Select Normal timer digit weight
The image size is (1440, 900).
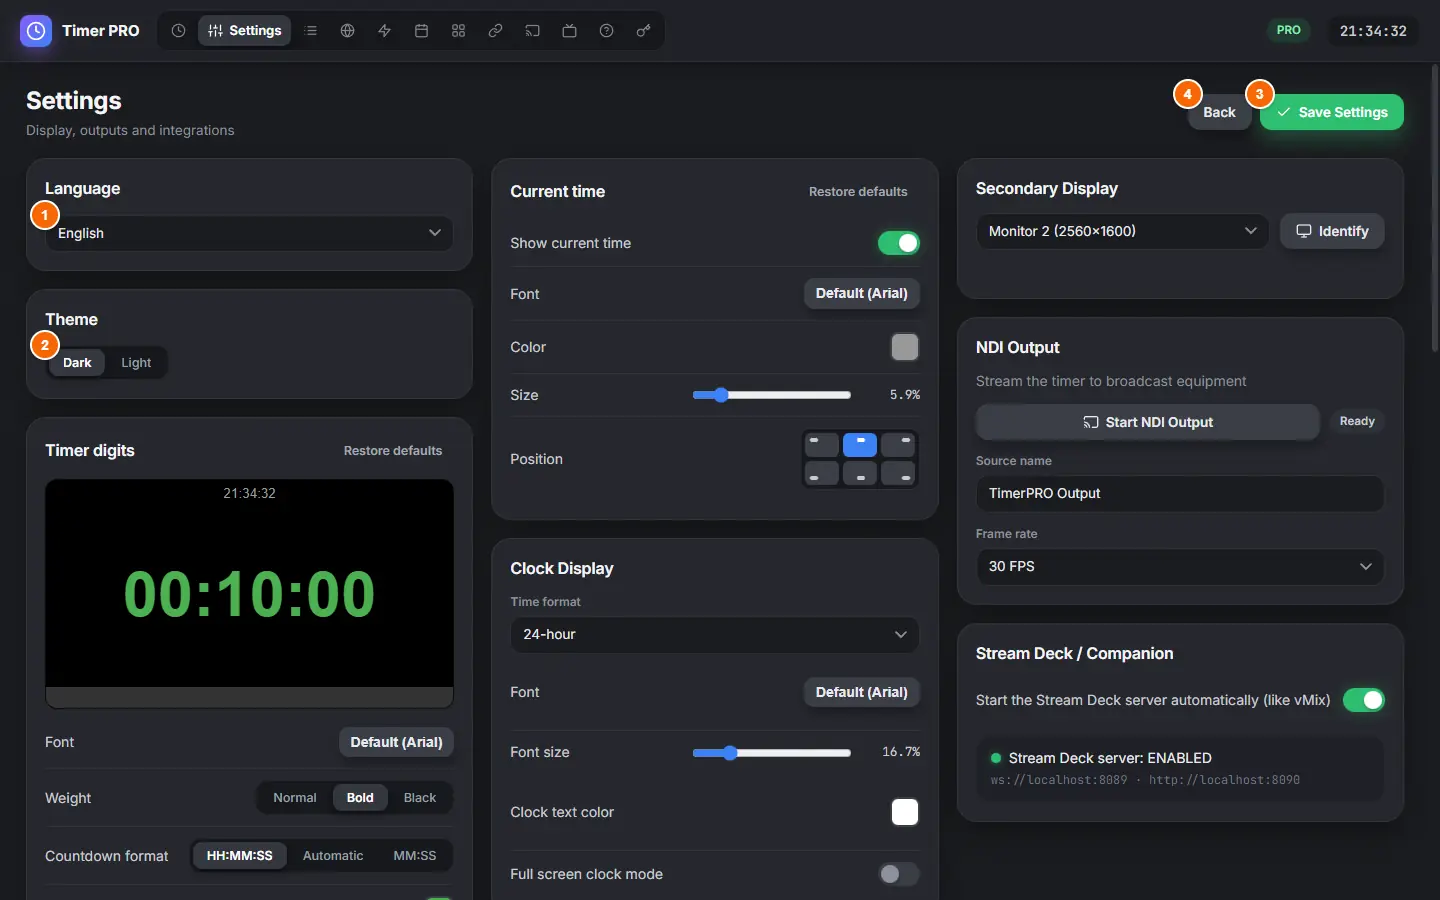coord(295,798)
